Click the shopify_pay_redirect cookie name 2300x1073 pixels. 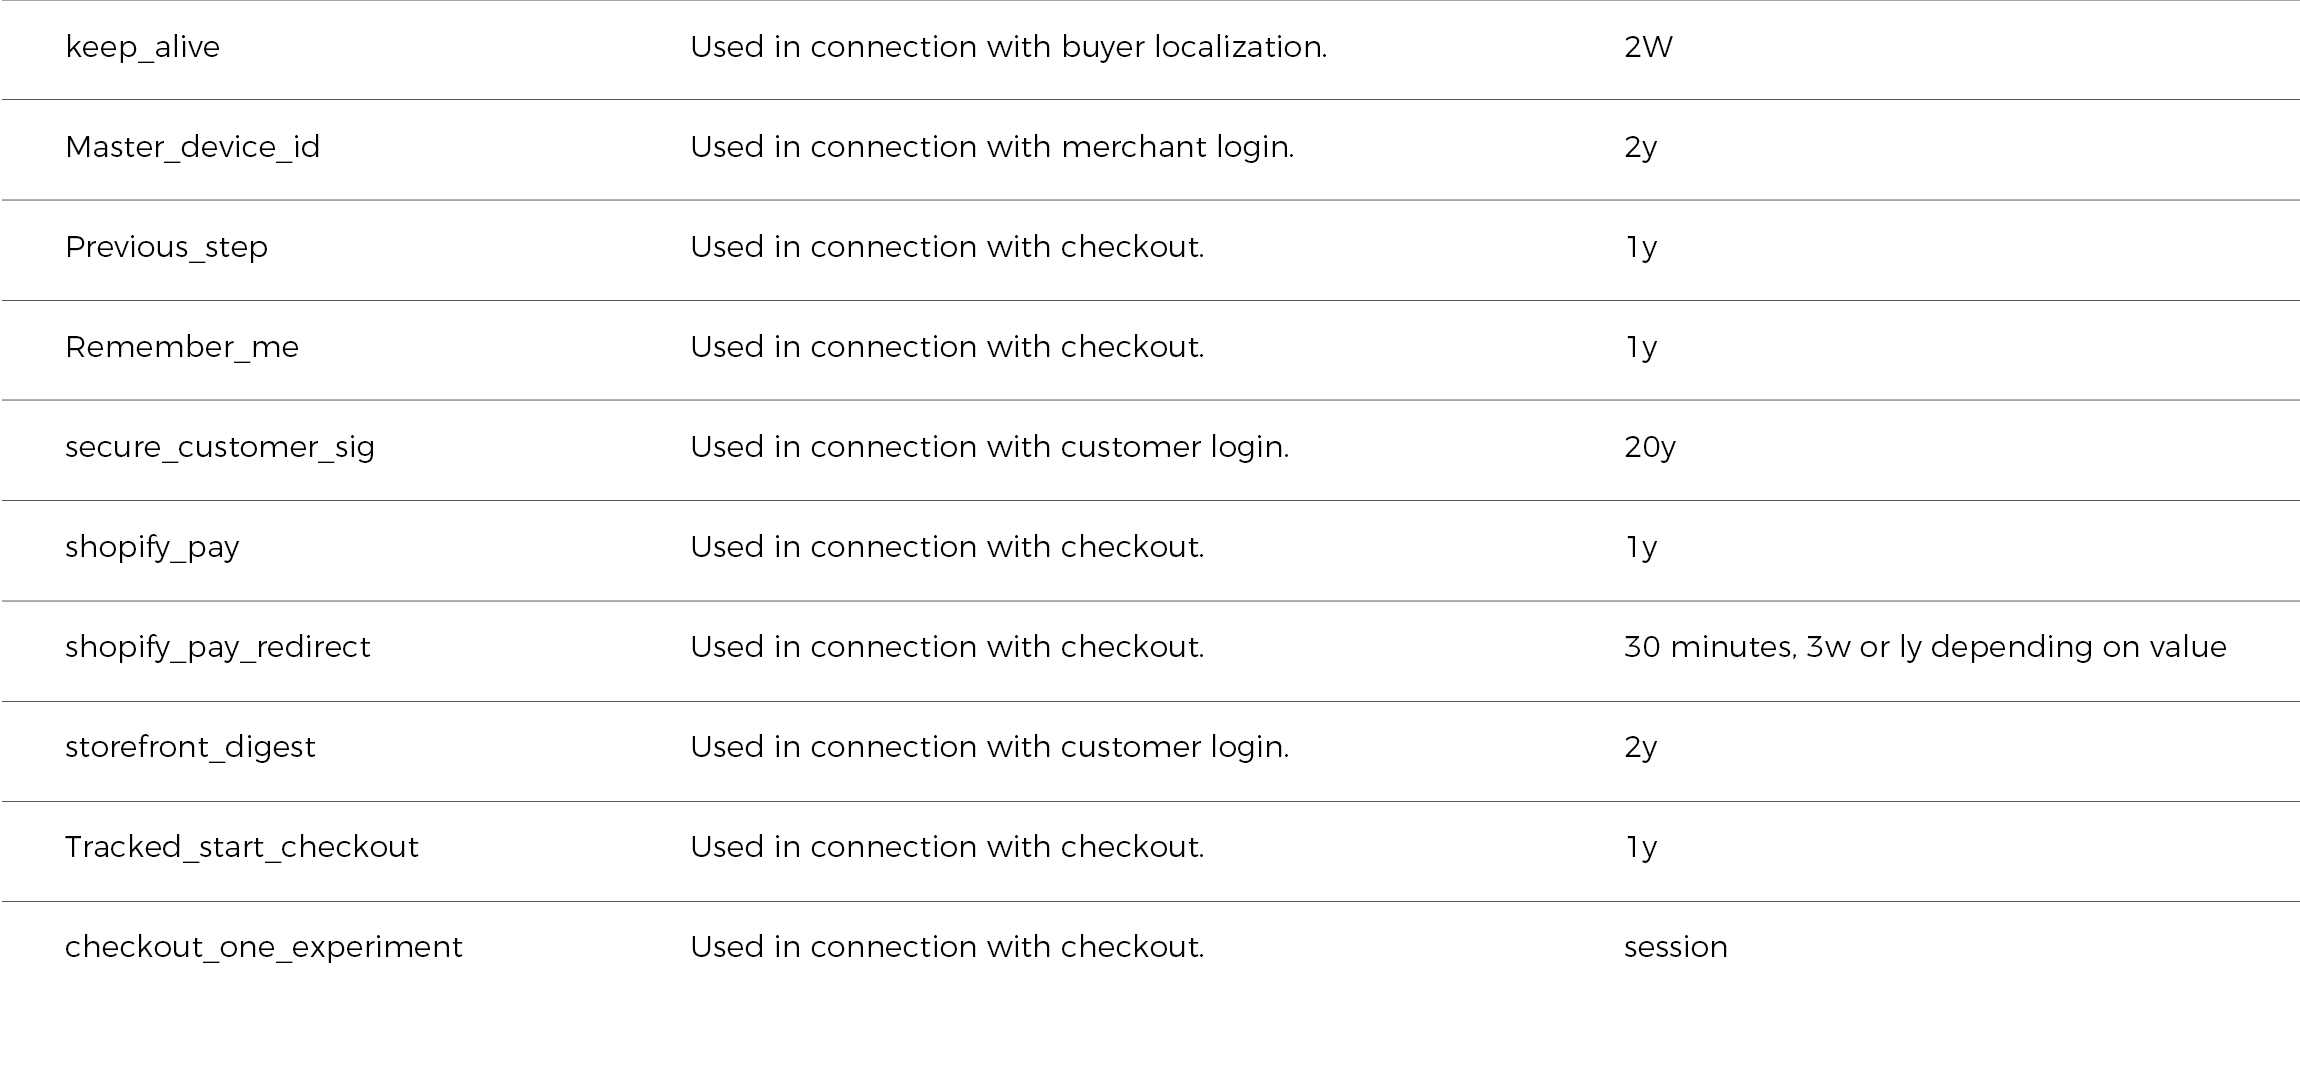217,647
